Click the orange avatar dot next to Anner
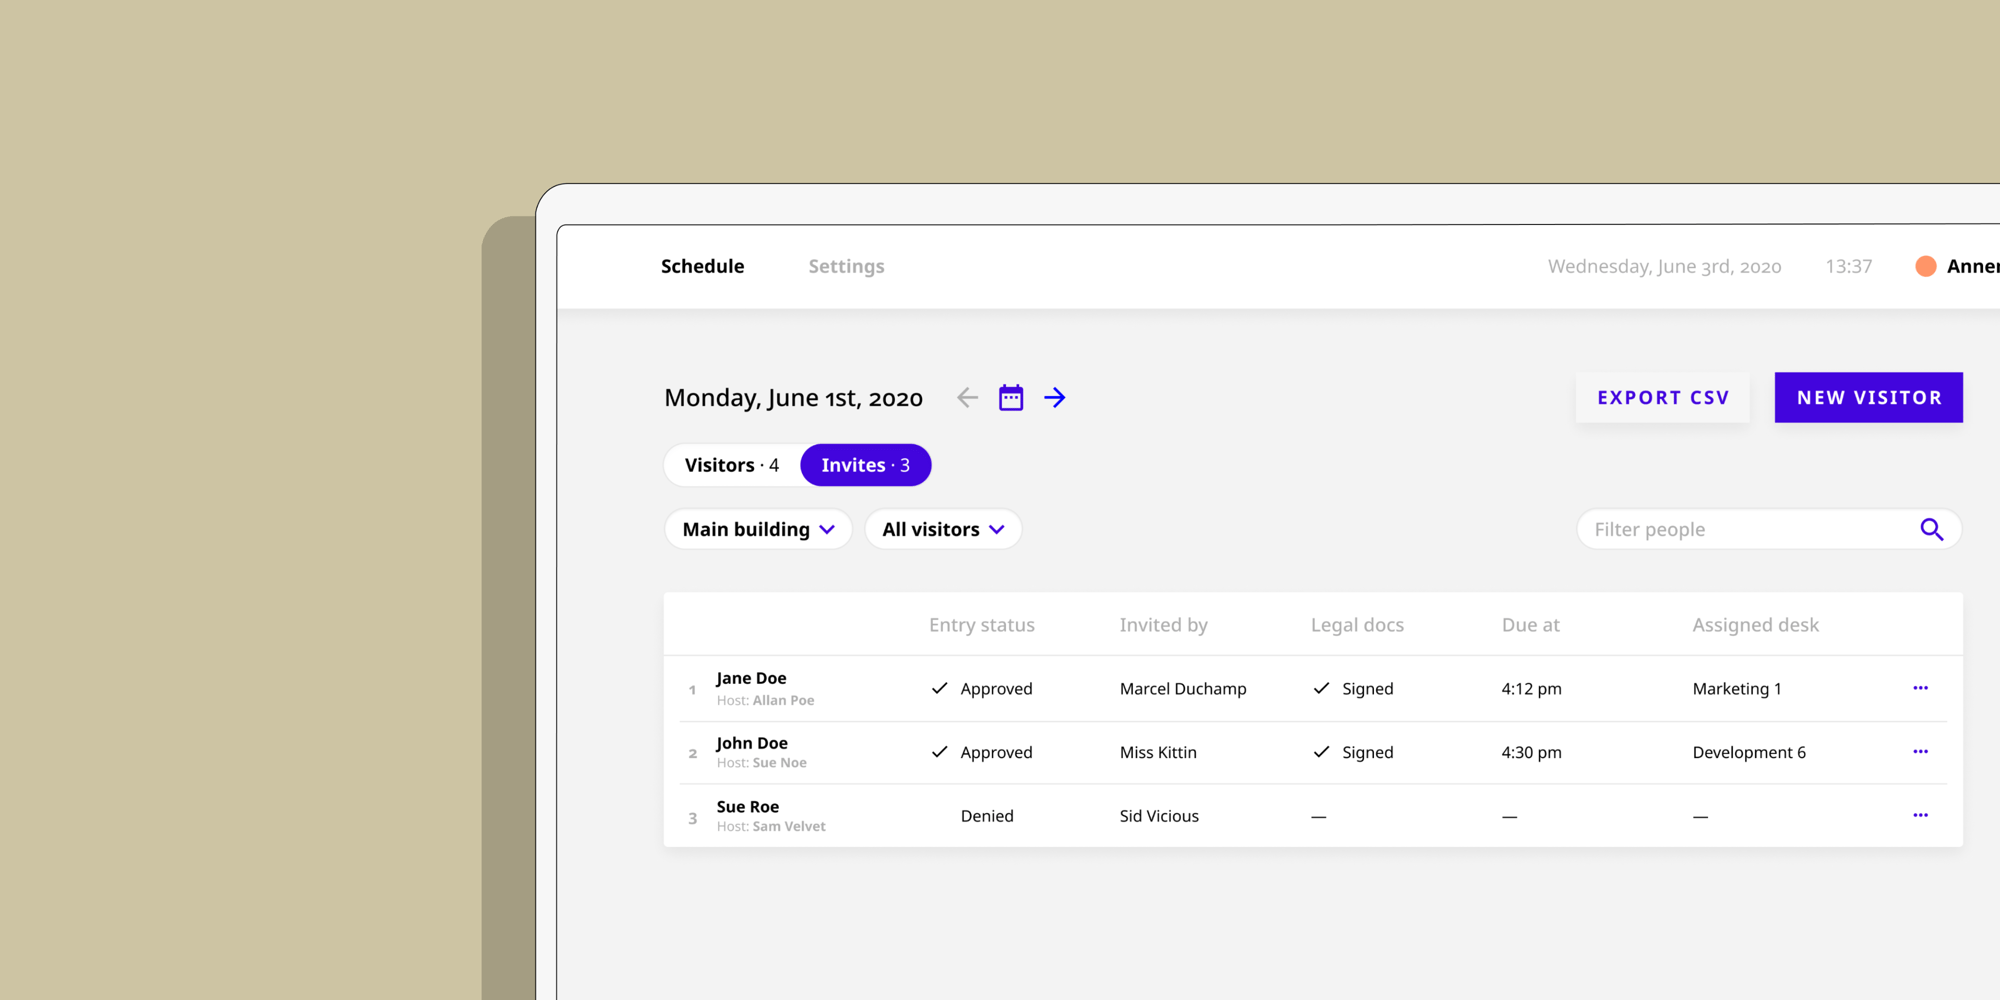 1926,266
